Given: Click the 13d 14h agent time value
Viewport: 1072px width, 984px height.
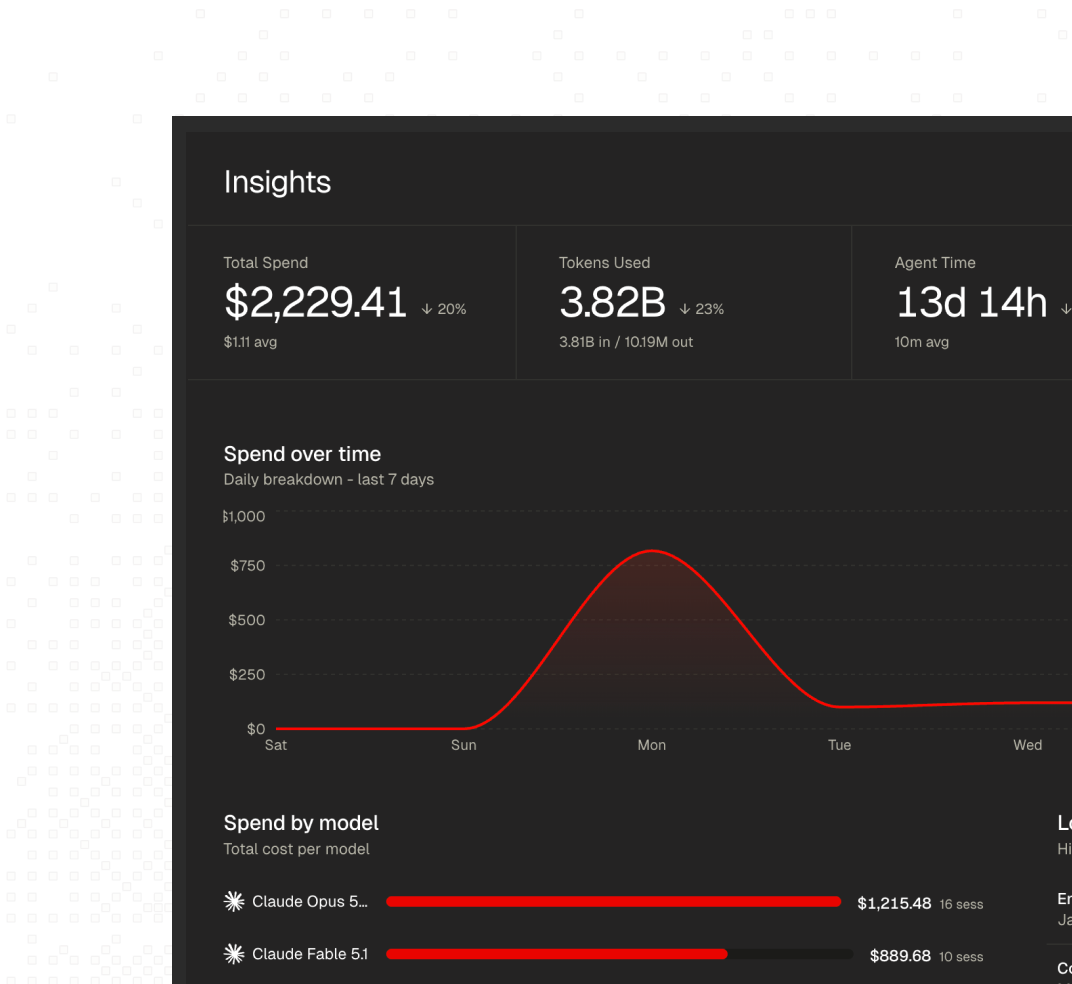Looking at the screenshot, I should (x=971, y=302).
